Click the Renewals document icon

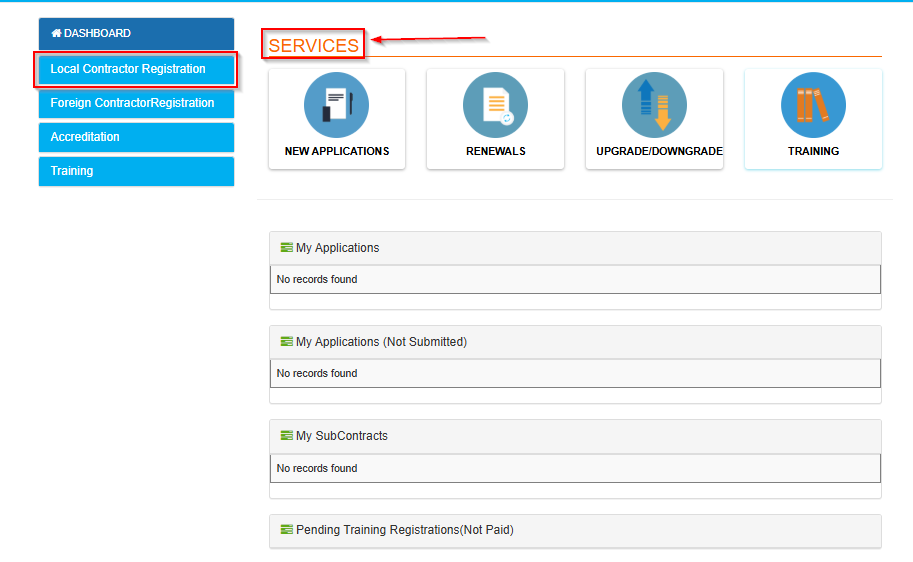coord(496,105)
